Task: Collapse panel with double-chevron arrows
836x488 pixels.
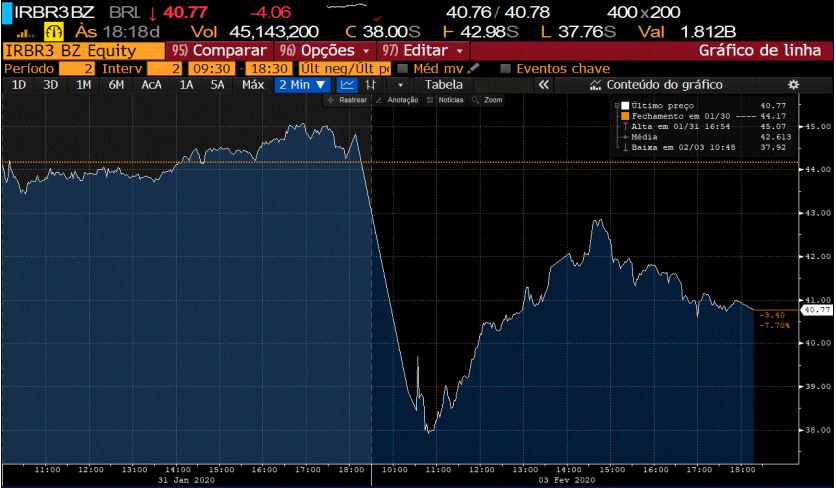Action: coord(544,85)
